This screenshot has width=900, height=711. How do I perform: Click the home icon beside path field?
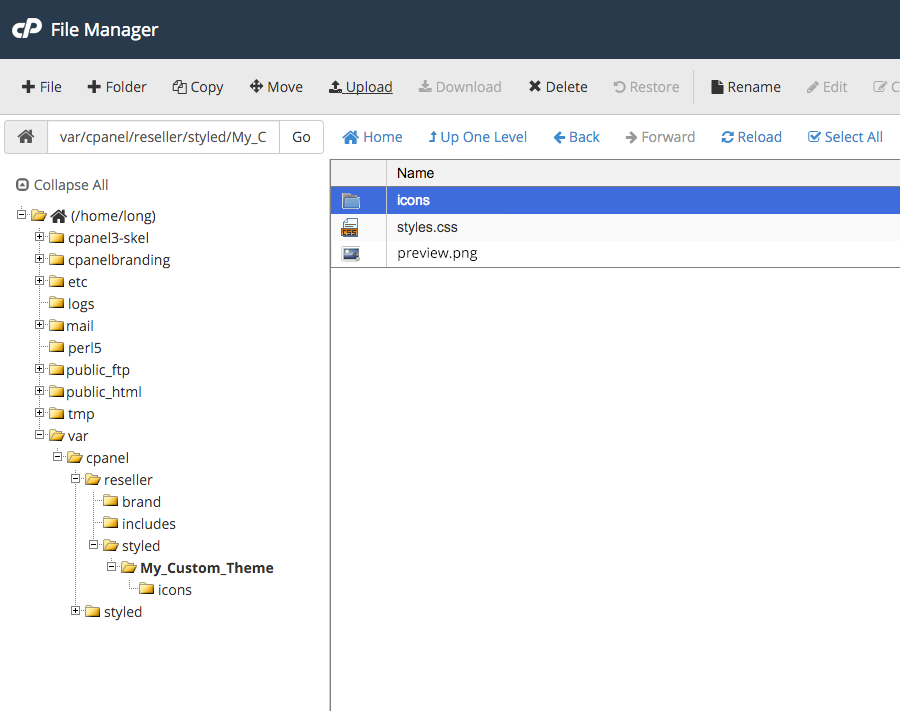[x=26, y=137]
